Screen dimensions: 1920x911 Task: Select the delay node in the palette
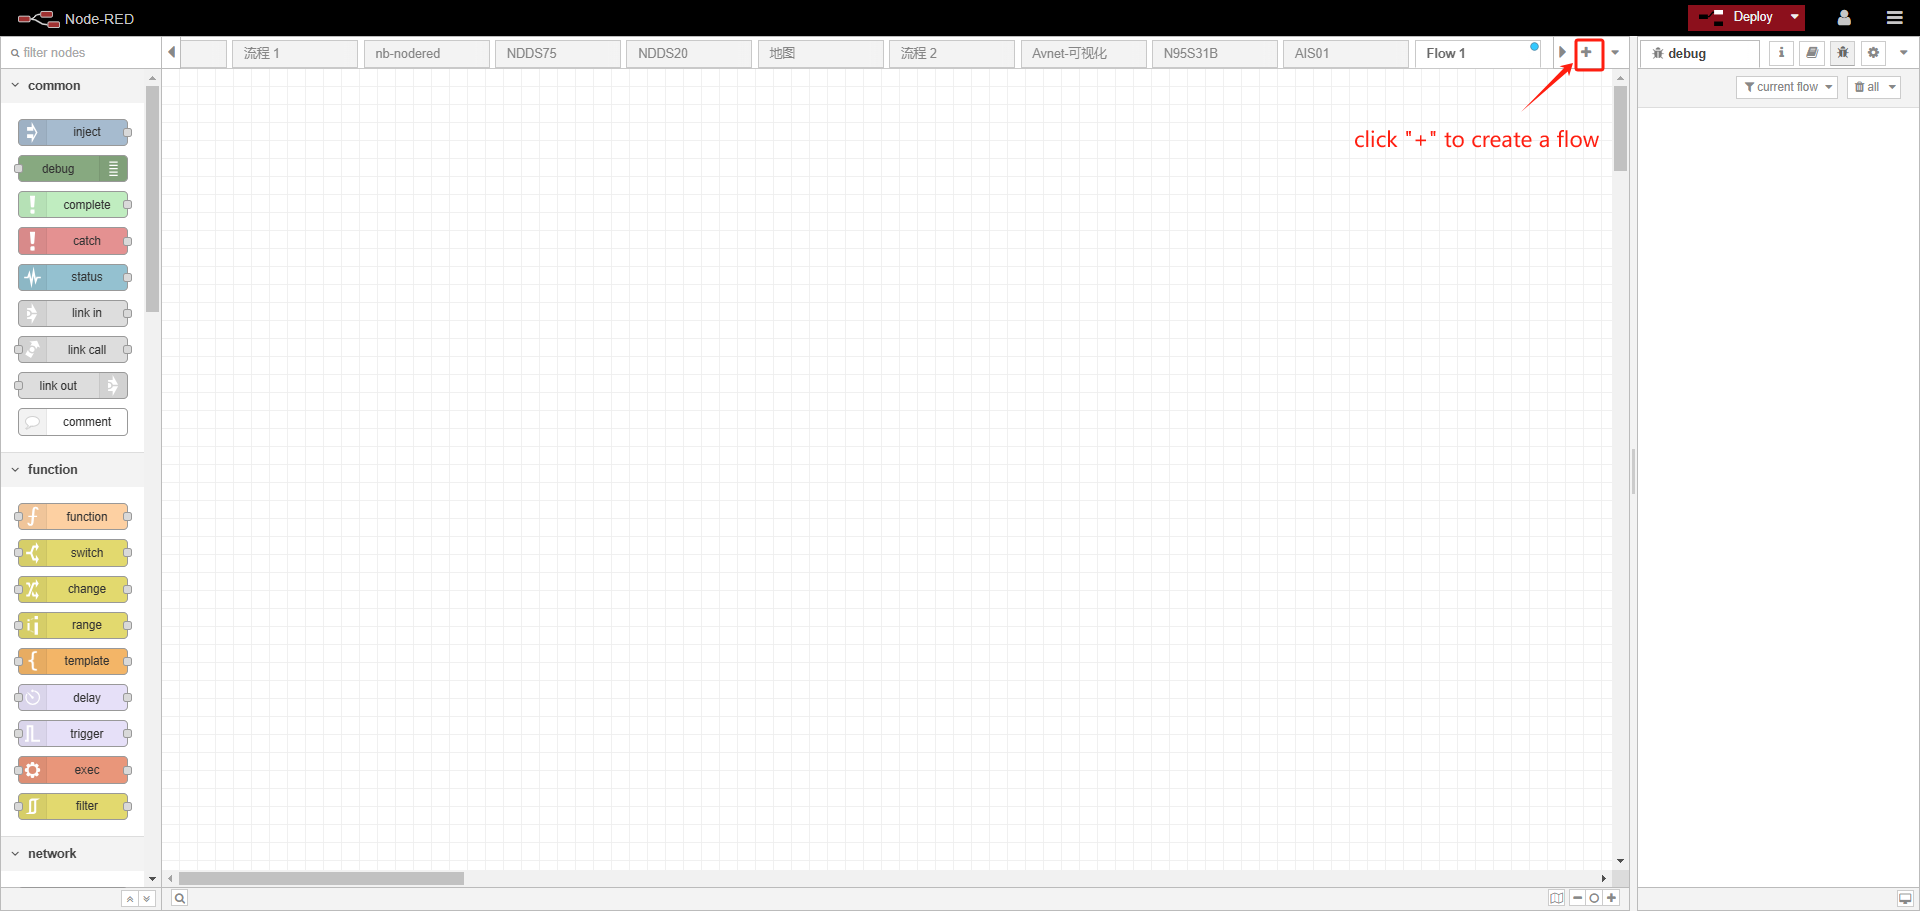click(73, 698)
